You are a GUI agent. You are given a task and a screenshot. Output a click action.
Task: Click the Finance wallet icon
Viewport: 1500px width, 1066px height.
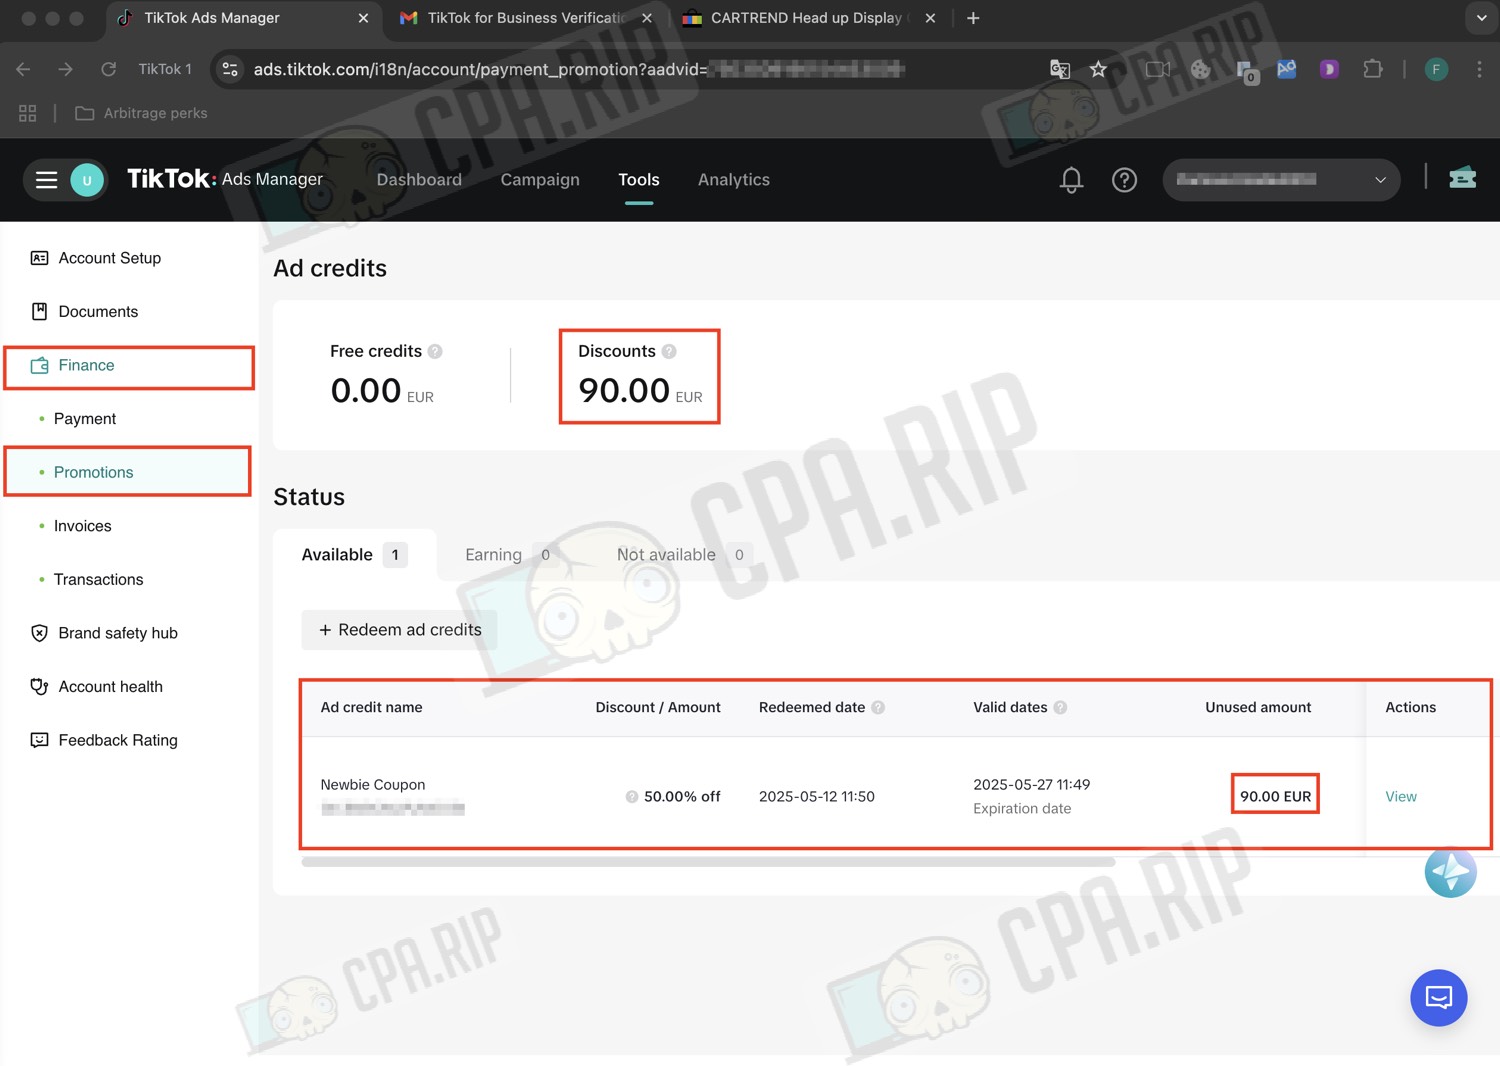point(39,365)
